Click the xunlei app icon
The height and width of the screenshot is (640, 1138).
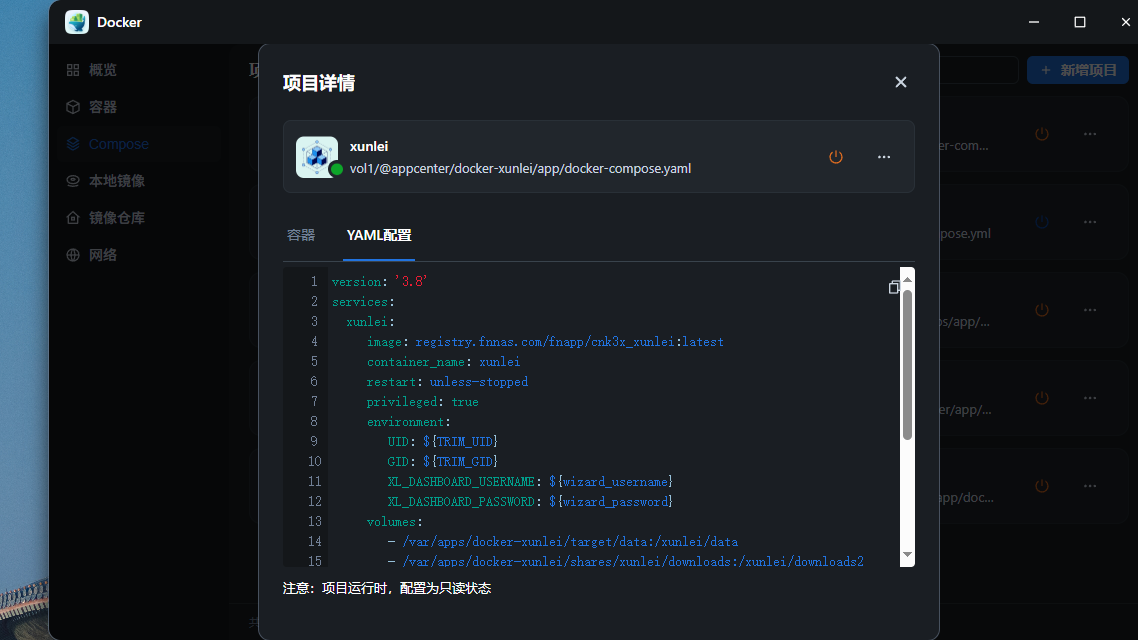point(317,157)
